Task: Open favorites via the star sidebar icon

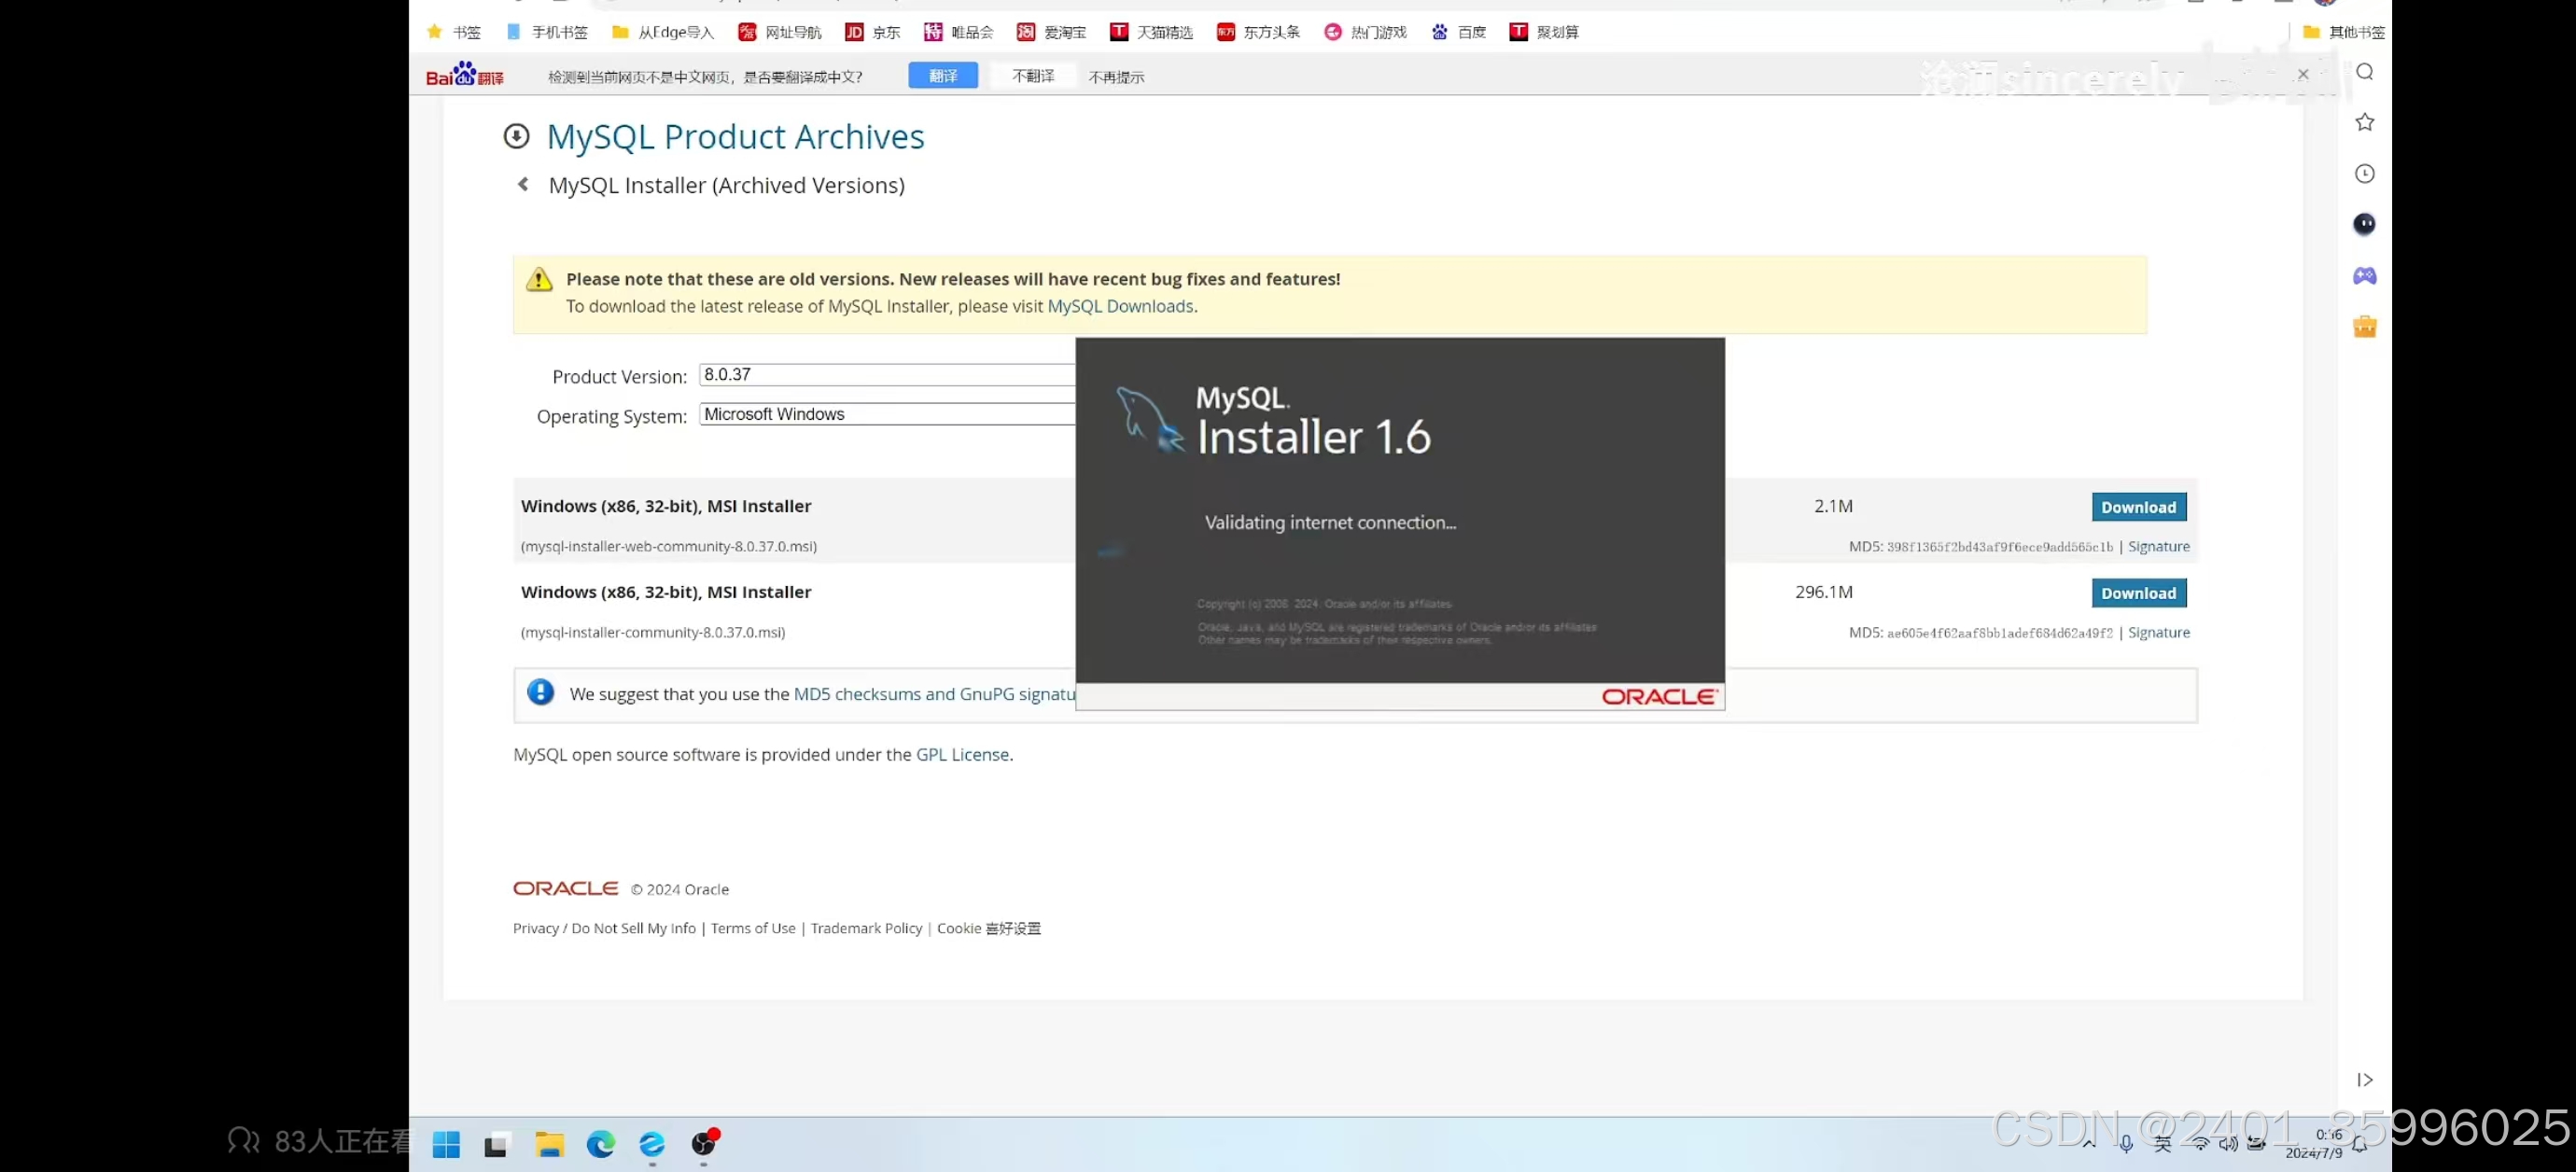Action: [2365, 121]
